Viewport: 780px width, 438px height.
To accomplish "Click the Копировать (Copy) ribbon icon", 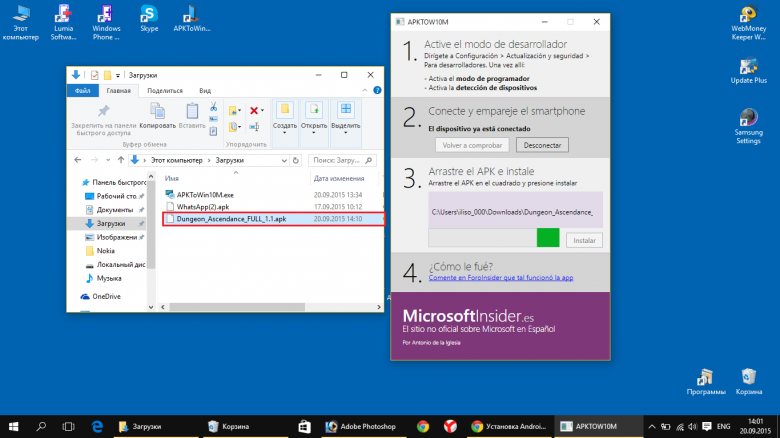I will tap(157, 110).
